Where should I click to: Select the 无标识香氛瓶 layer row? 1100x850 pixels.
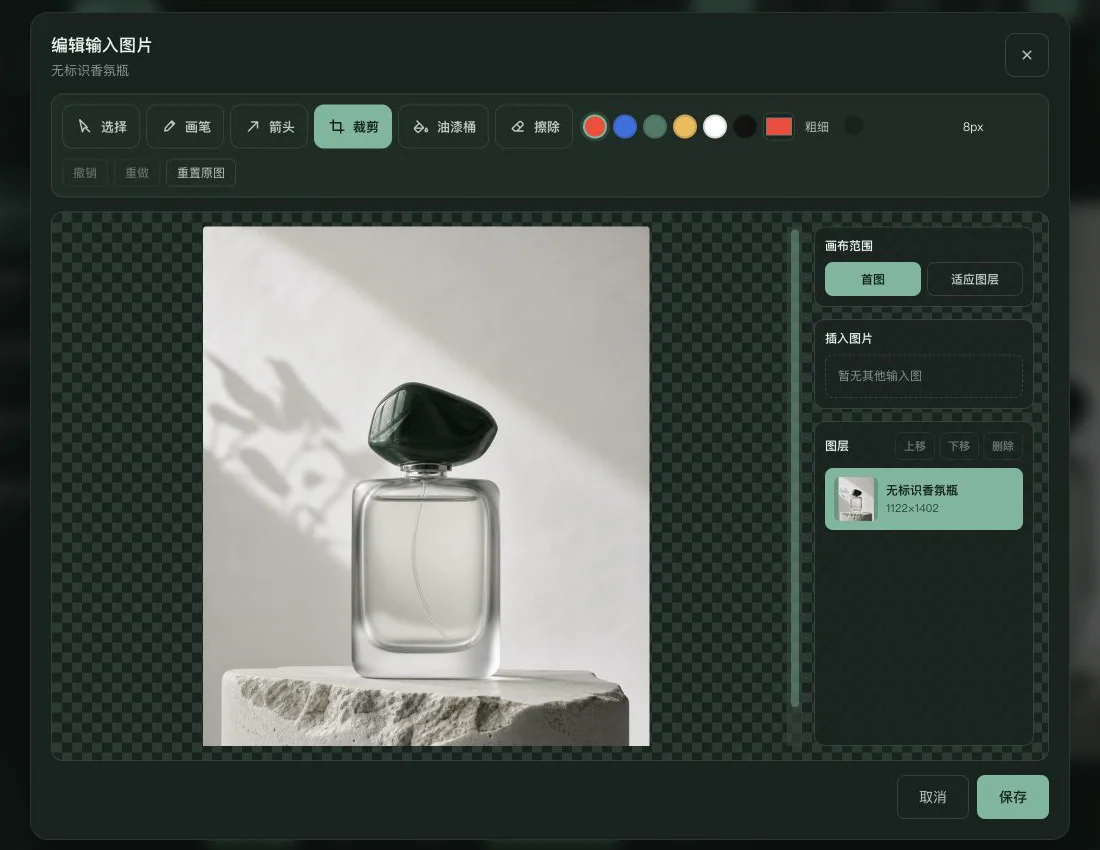tap(924, 499)
